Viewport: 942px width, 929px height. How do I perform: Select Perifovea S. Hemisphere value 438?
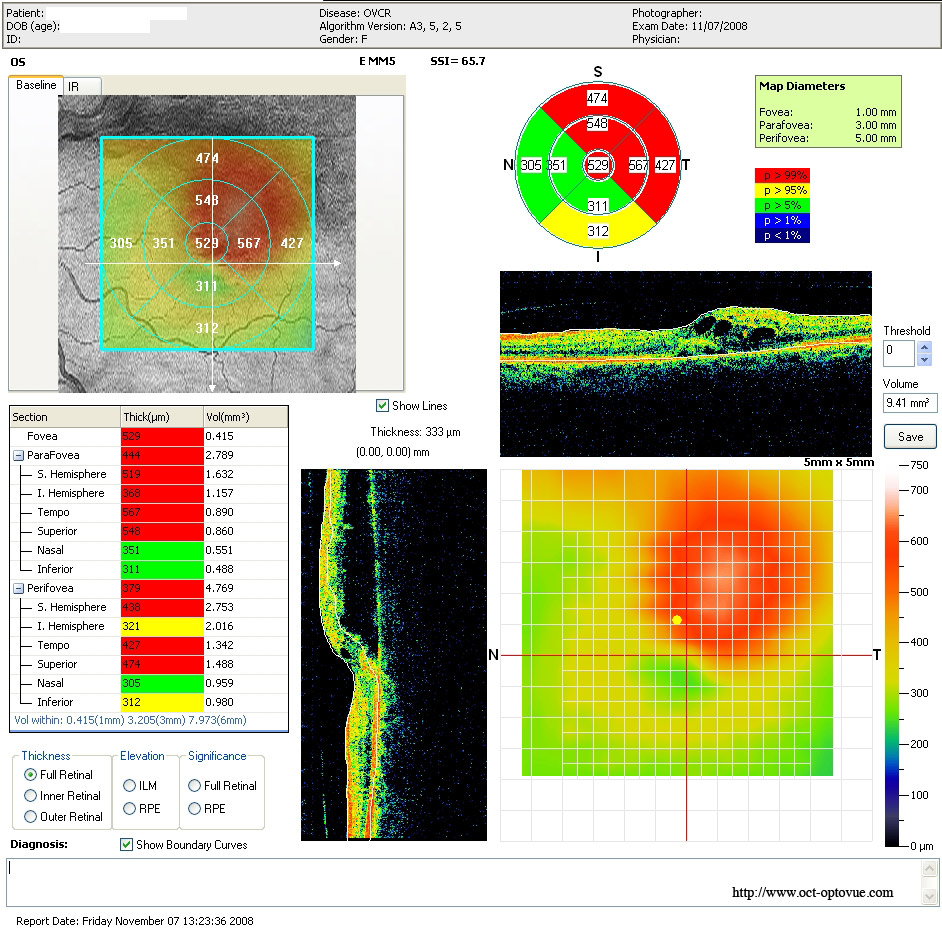162,608
